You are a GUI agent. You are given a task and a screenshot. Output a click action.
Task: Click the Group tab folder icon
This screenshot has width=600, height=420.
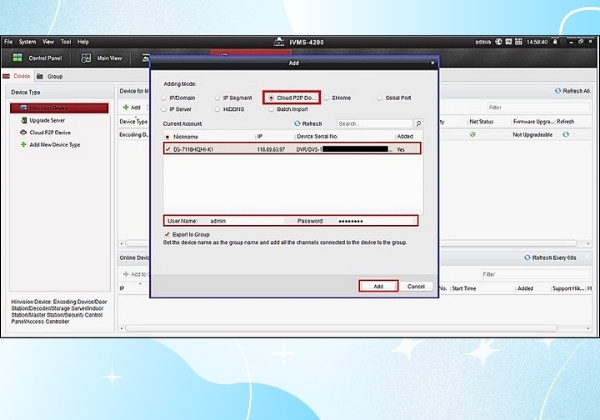pyautogui.click(x=40, y=76)
